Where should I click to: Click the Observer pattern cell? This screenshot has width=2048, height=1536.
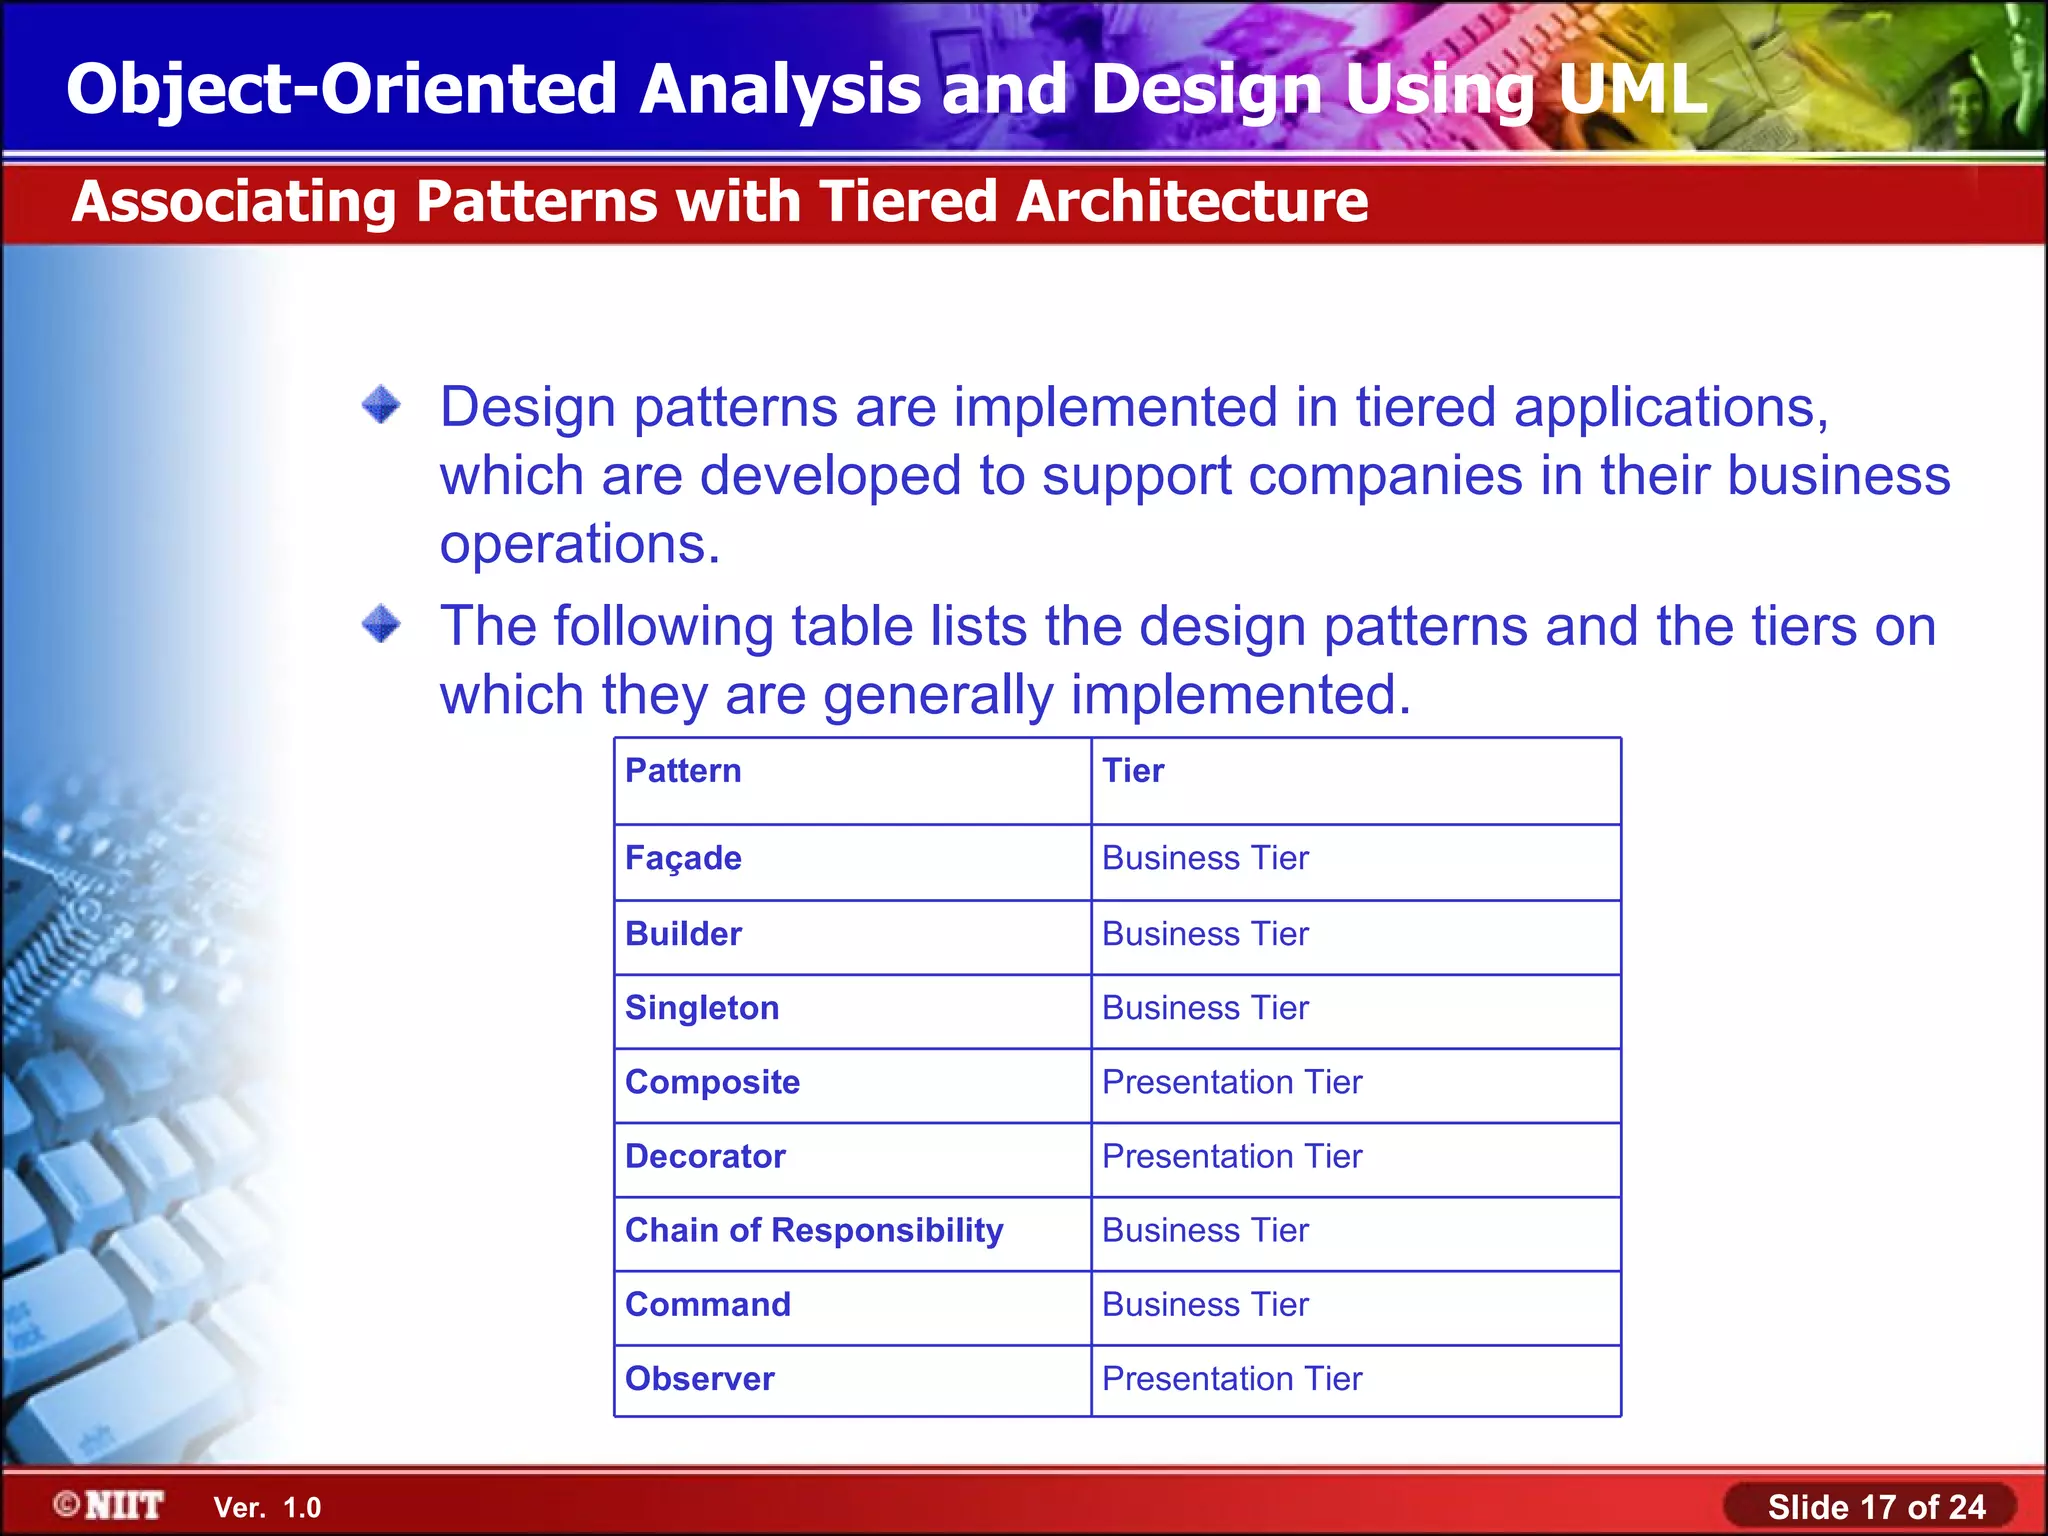pyautogui.click(x=699, y=1379)
